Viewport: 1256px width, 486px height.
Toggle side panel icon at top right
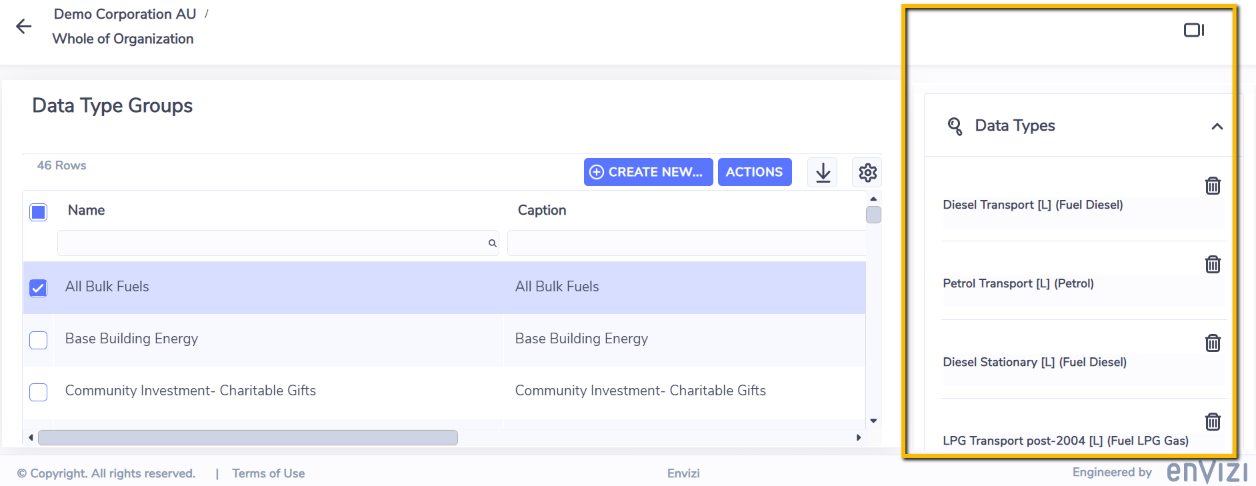click(x=1194, y=30)
